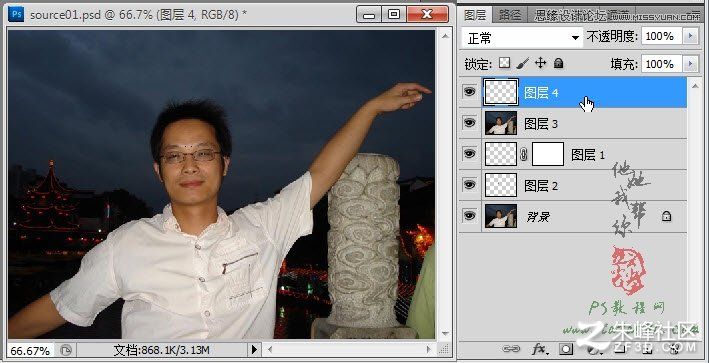
Task: Hide the 背景 layer eye icon
Action: coord(470,216)
